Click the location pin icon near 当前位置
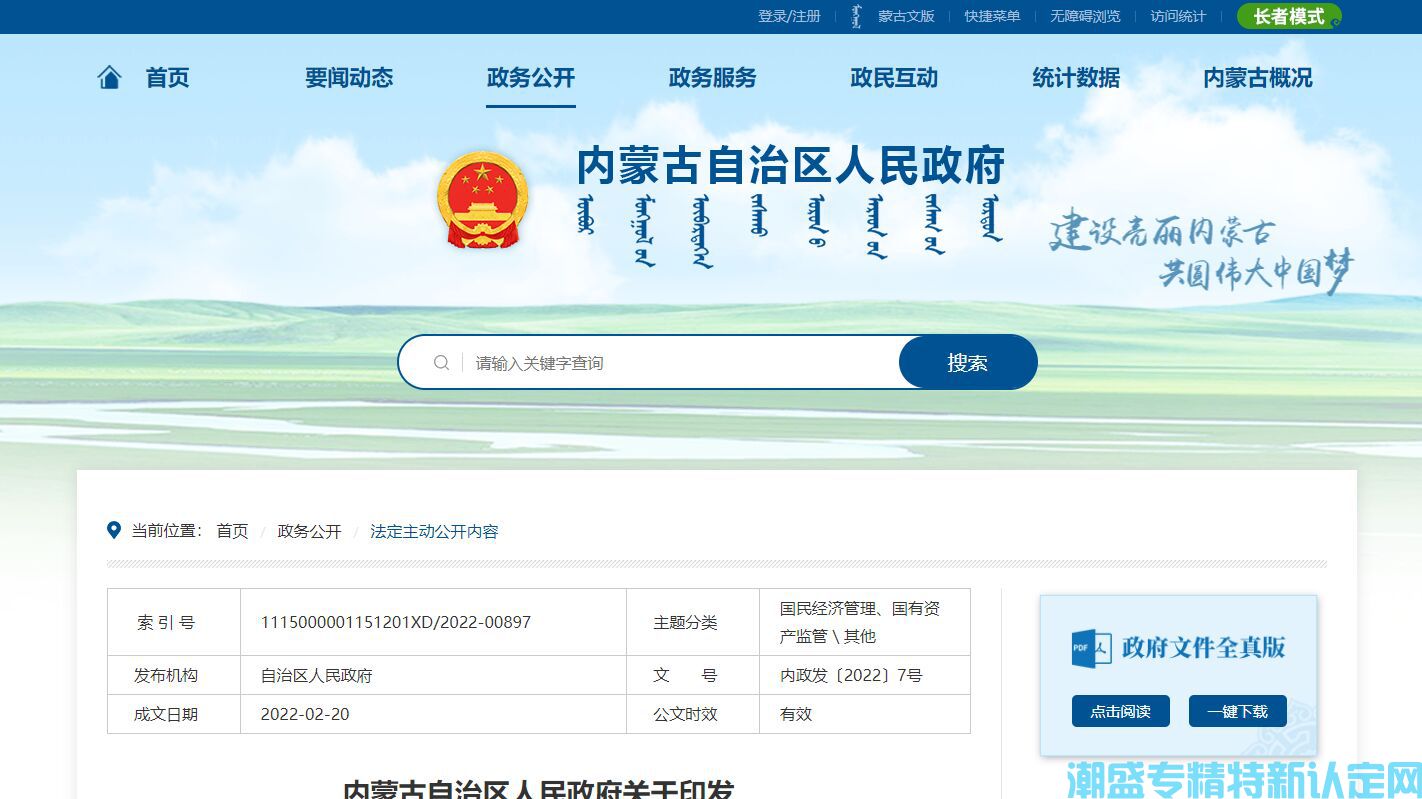This screenshot has width=1422, height=799. pos(114,530)
